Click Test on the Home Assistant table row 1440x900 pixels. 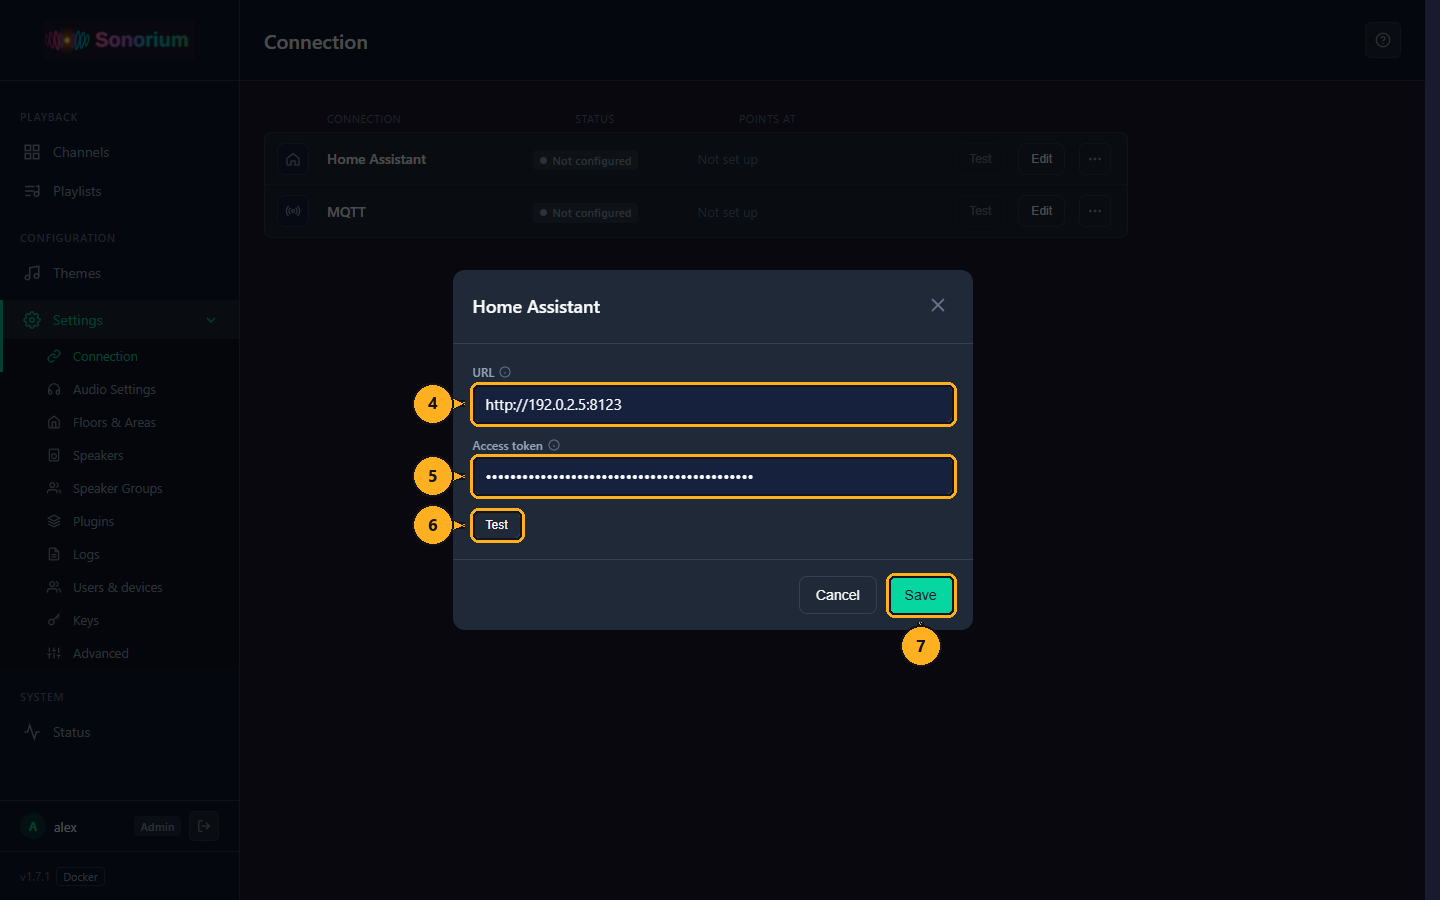(x=980, y=159)
